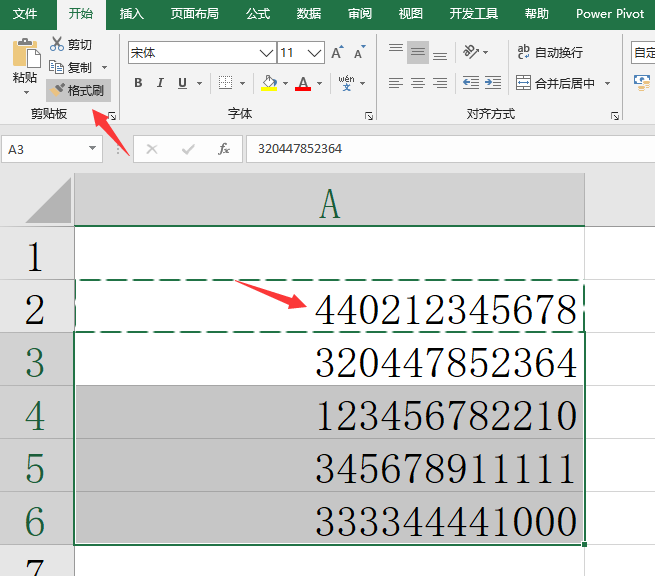Align cell text left
Image resolution: width=655 pixels, height=576 pixels.
click(396, 83)
